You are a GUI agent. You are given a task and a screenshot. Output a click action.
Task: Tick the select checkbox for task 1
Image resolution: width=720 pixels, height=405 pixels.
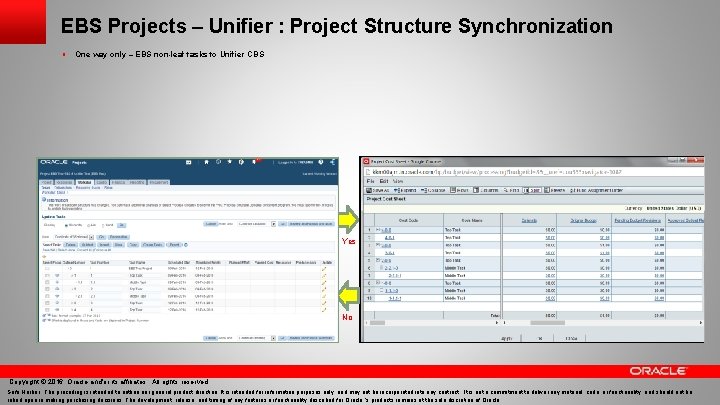pos(47,276)
